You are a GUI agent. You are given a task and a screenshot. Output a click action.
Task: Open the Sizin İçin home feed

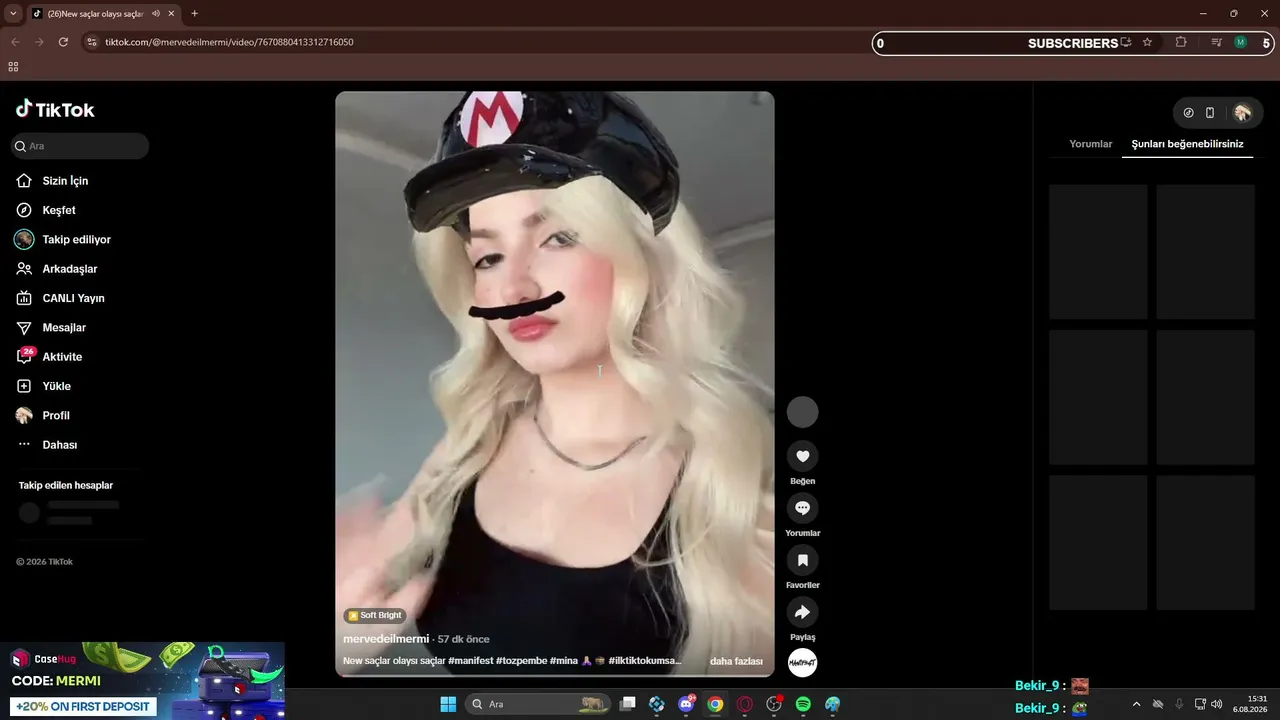tap(52, 181)
